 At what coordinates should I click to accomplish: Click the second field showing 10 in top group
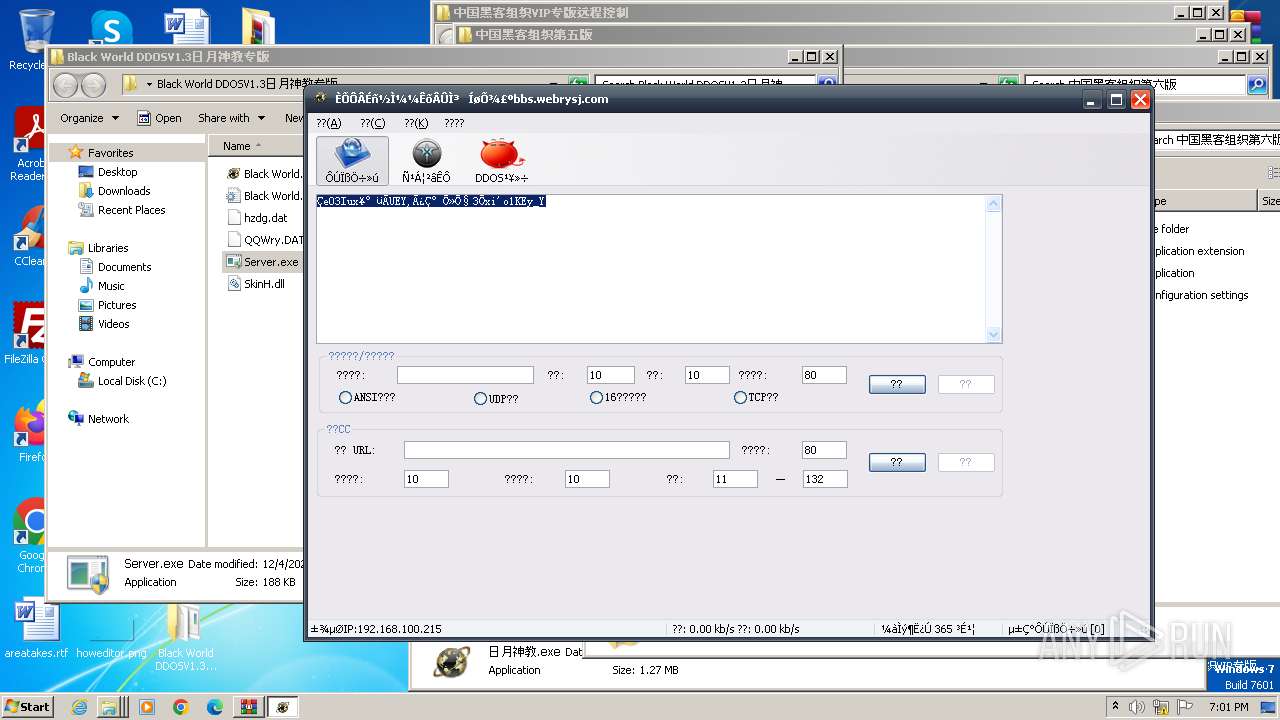click(x=707, y=375)
